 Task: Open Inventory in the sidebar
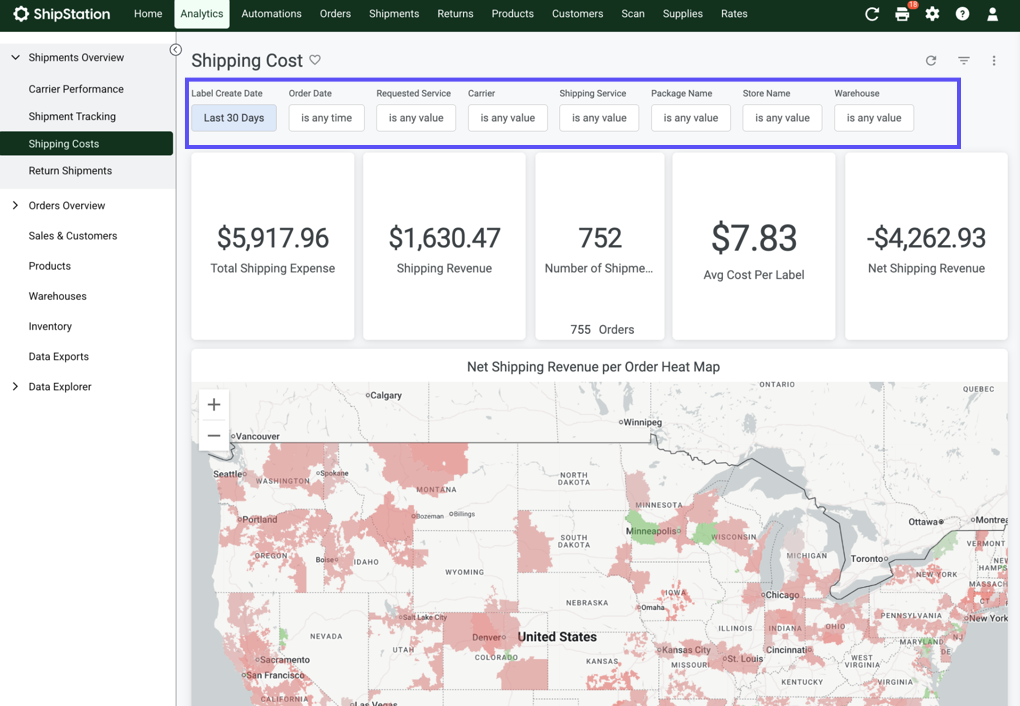click(50, 327)
